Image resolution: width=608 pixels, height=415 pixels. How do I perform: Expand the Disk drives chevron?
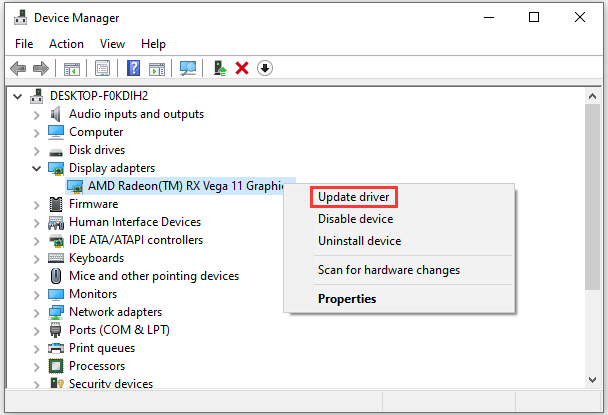[x=36, y=150]
